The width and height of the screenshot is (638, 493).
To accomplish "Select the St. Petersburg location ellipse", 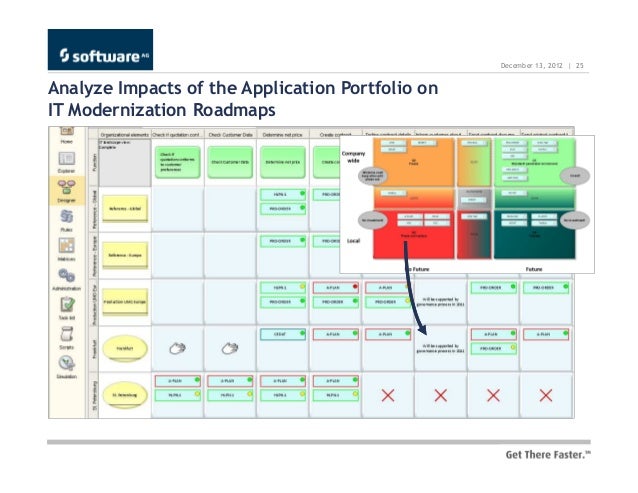I will tap(125, 395).
